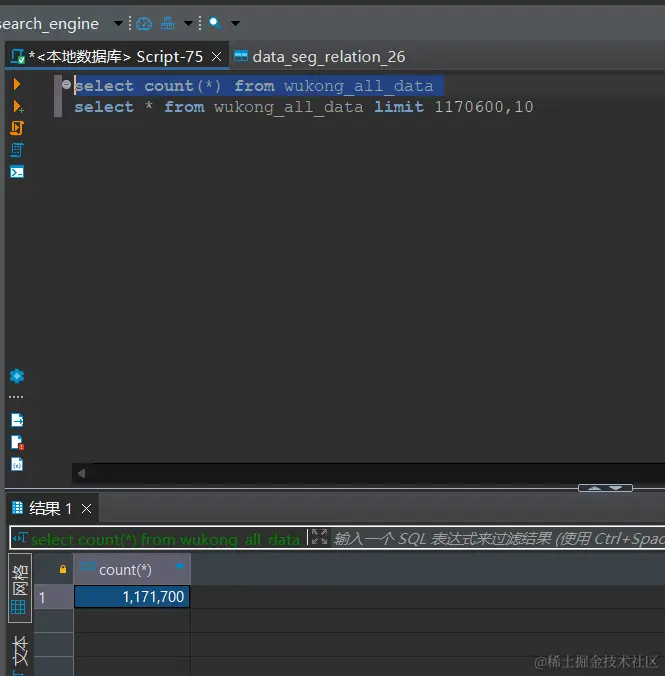The width and height of the screenshot is (665, 676).
Task: Click the green query text label in results
Action: (x=165, y=539)
